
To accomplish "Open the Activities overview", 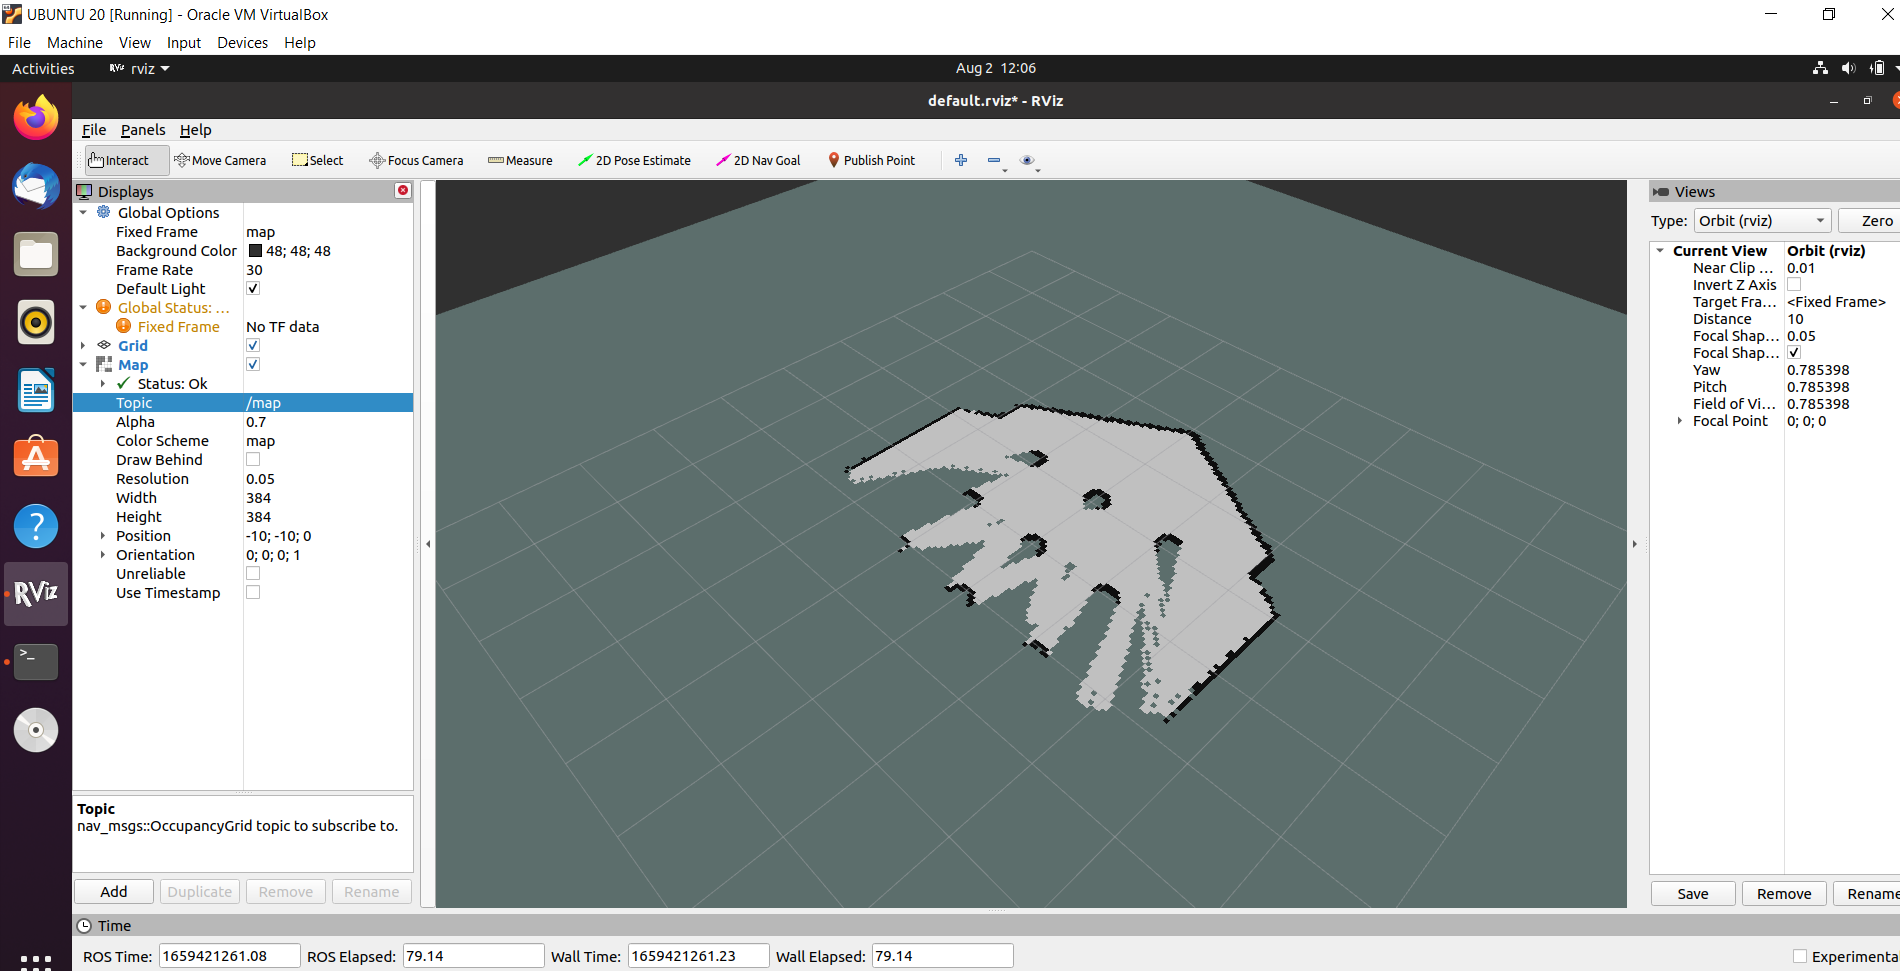I will click(x=43, y=68).
